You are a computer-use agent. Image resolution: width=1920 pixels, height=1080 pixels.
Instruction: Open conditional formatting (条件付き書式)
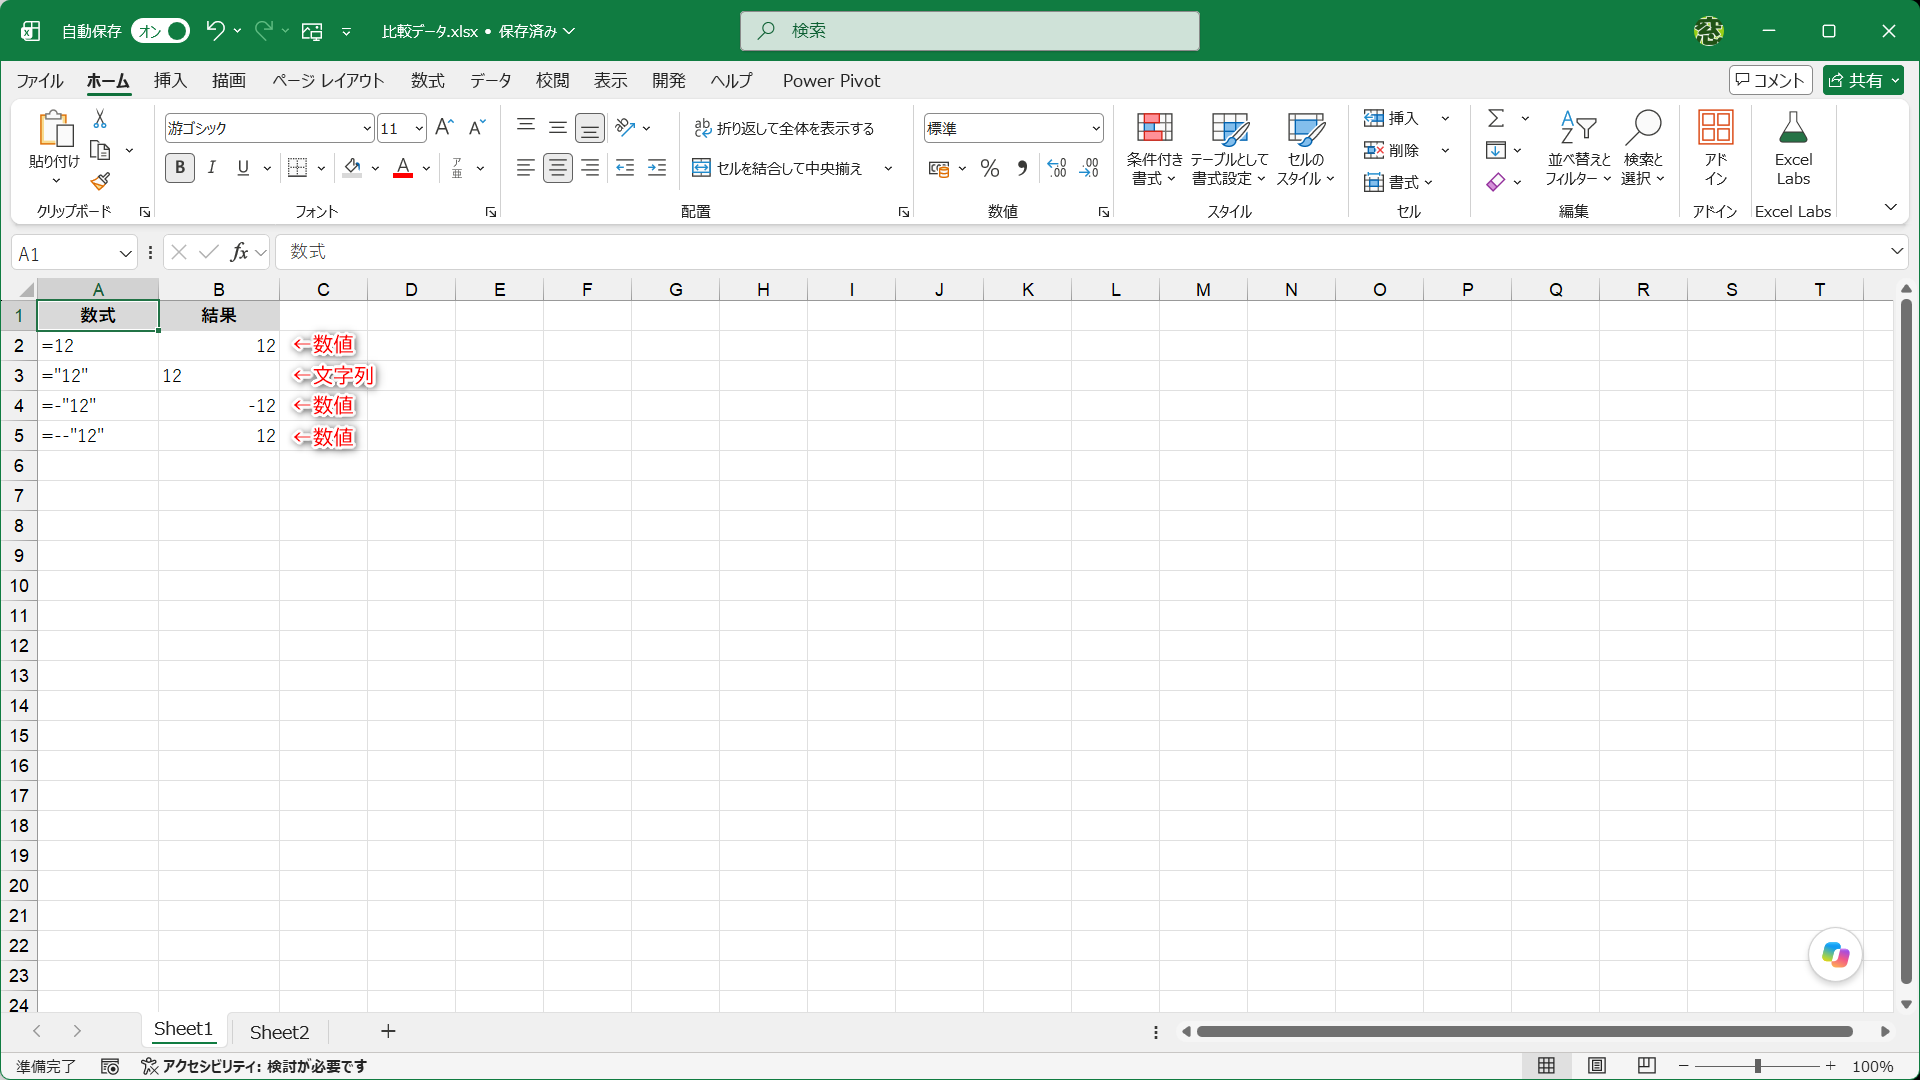(1154, 148)
